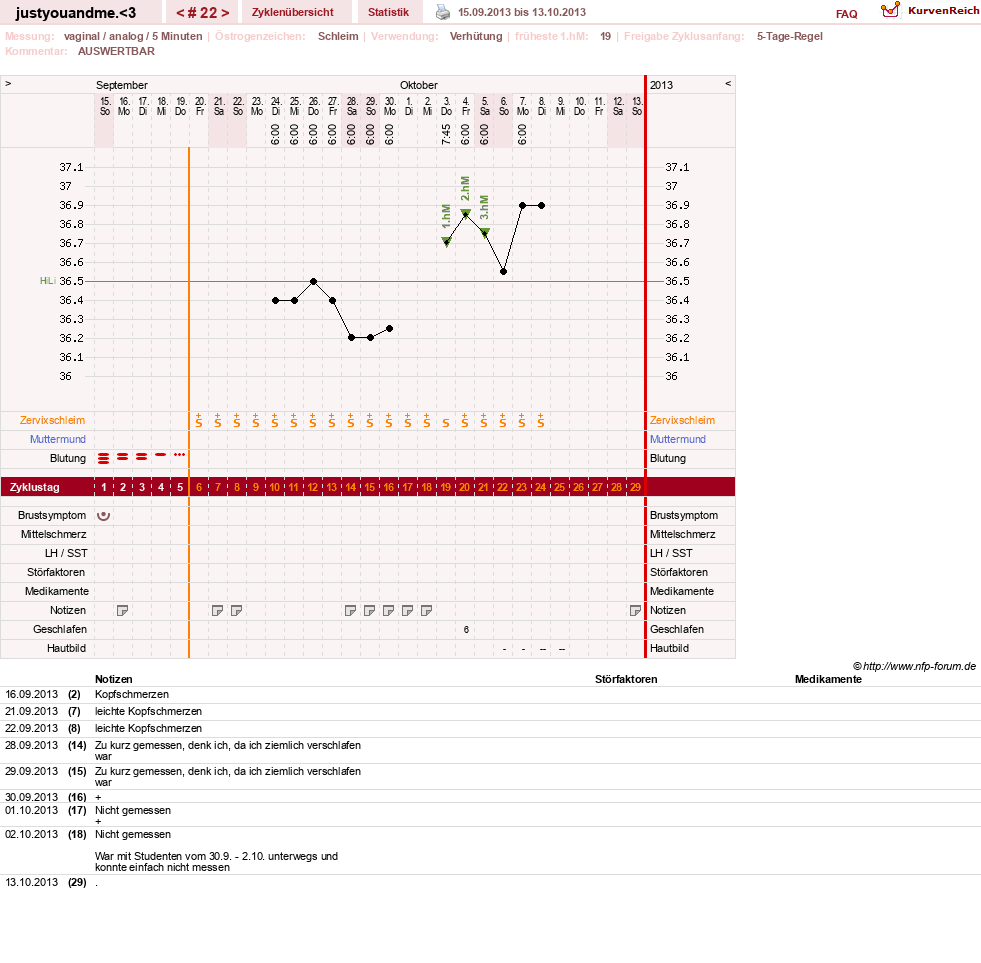981x963 pixels.
Task: Click Zyklustag number 14
Action: [350, 487]
